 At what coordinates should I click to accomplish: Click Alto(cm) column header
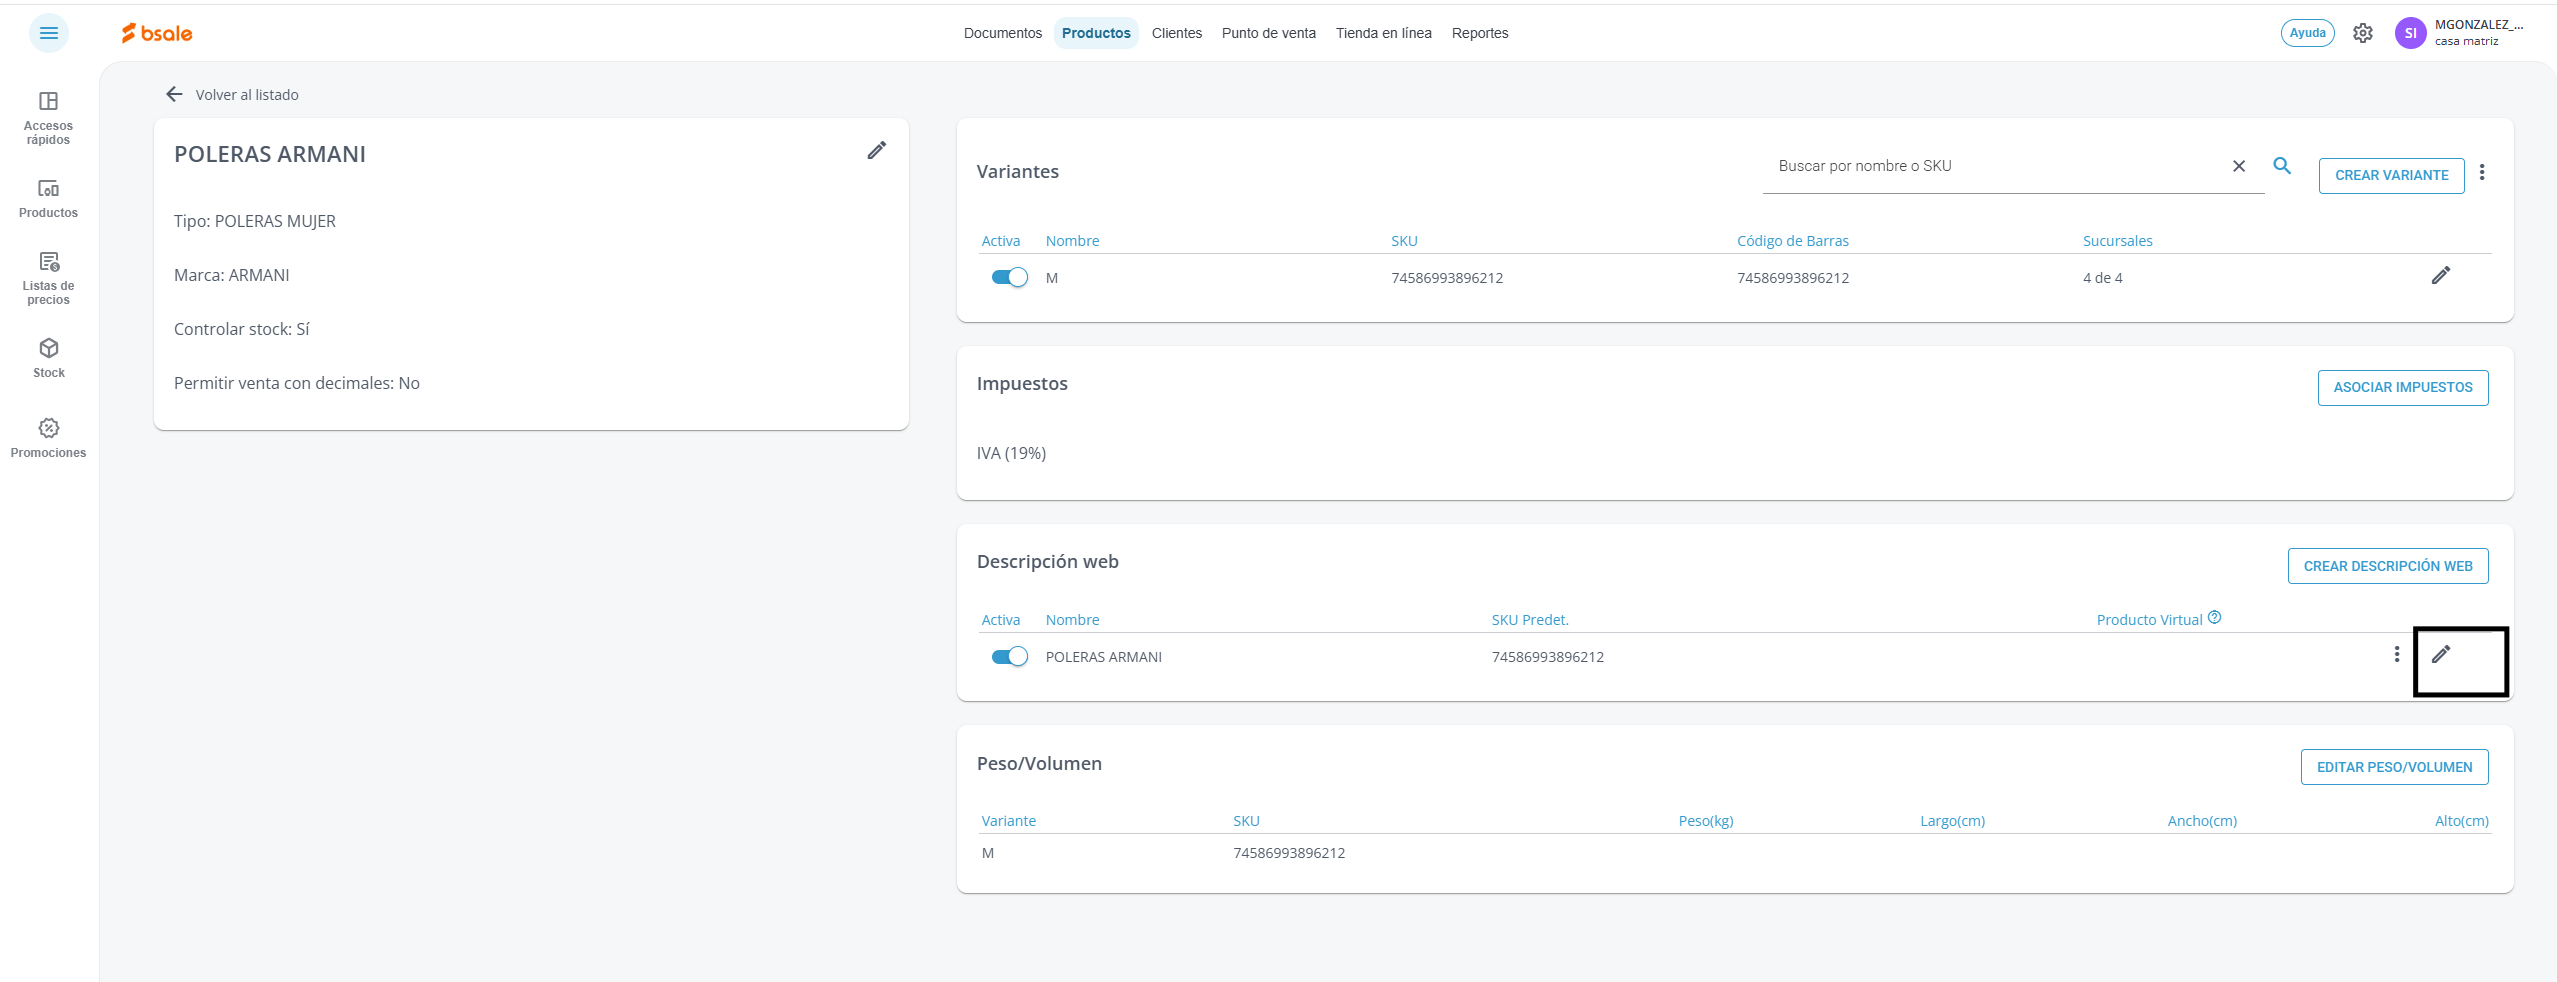(x=2462, y=821)
